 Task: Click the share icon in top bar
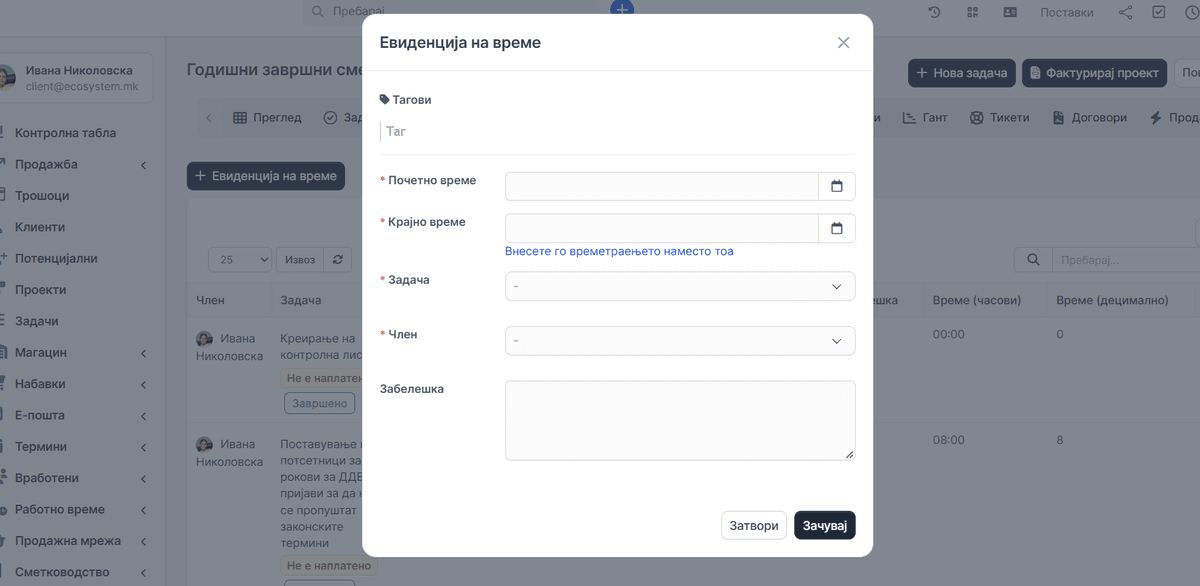coord(1126,12)
